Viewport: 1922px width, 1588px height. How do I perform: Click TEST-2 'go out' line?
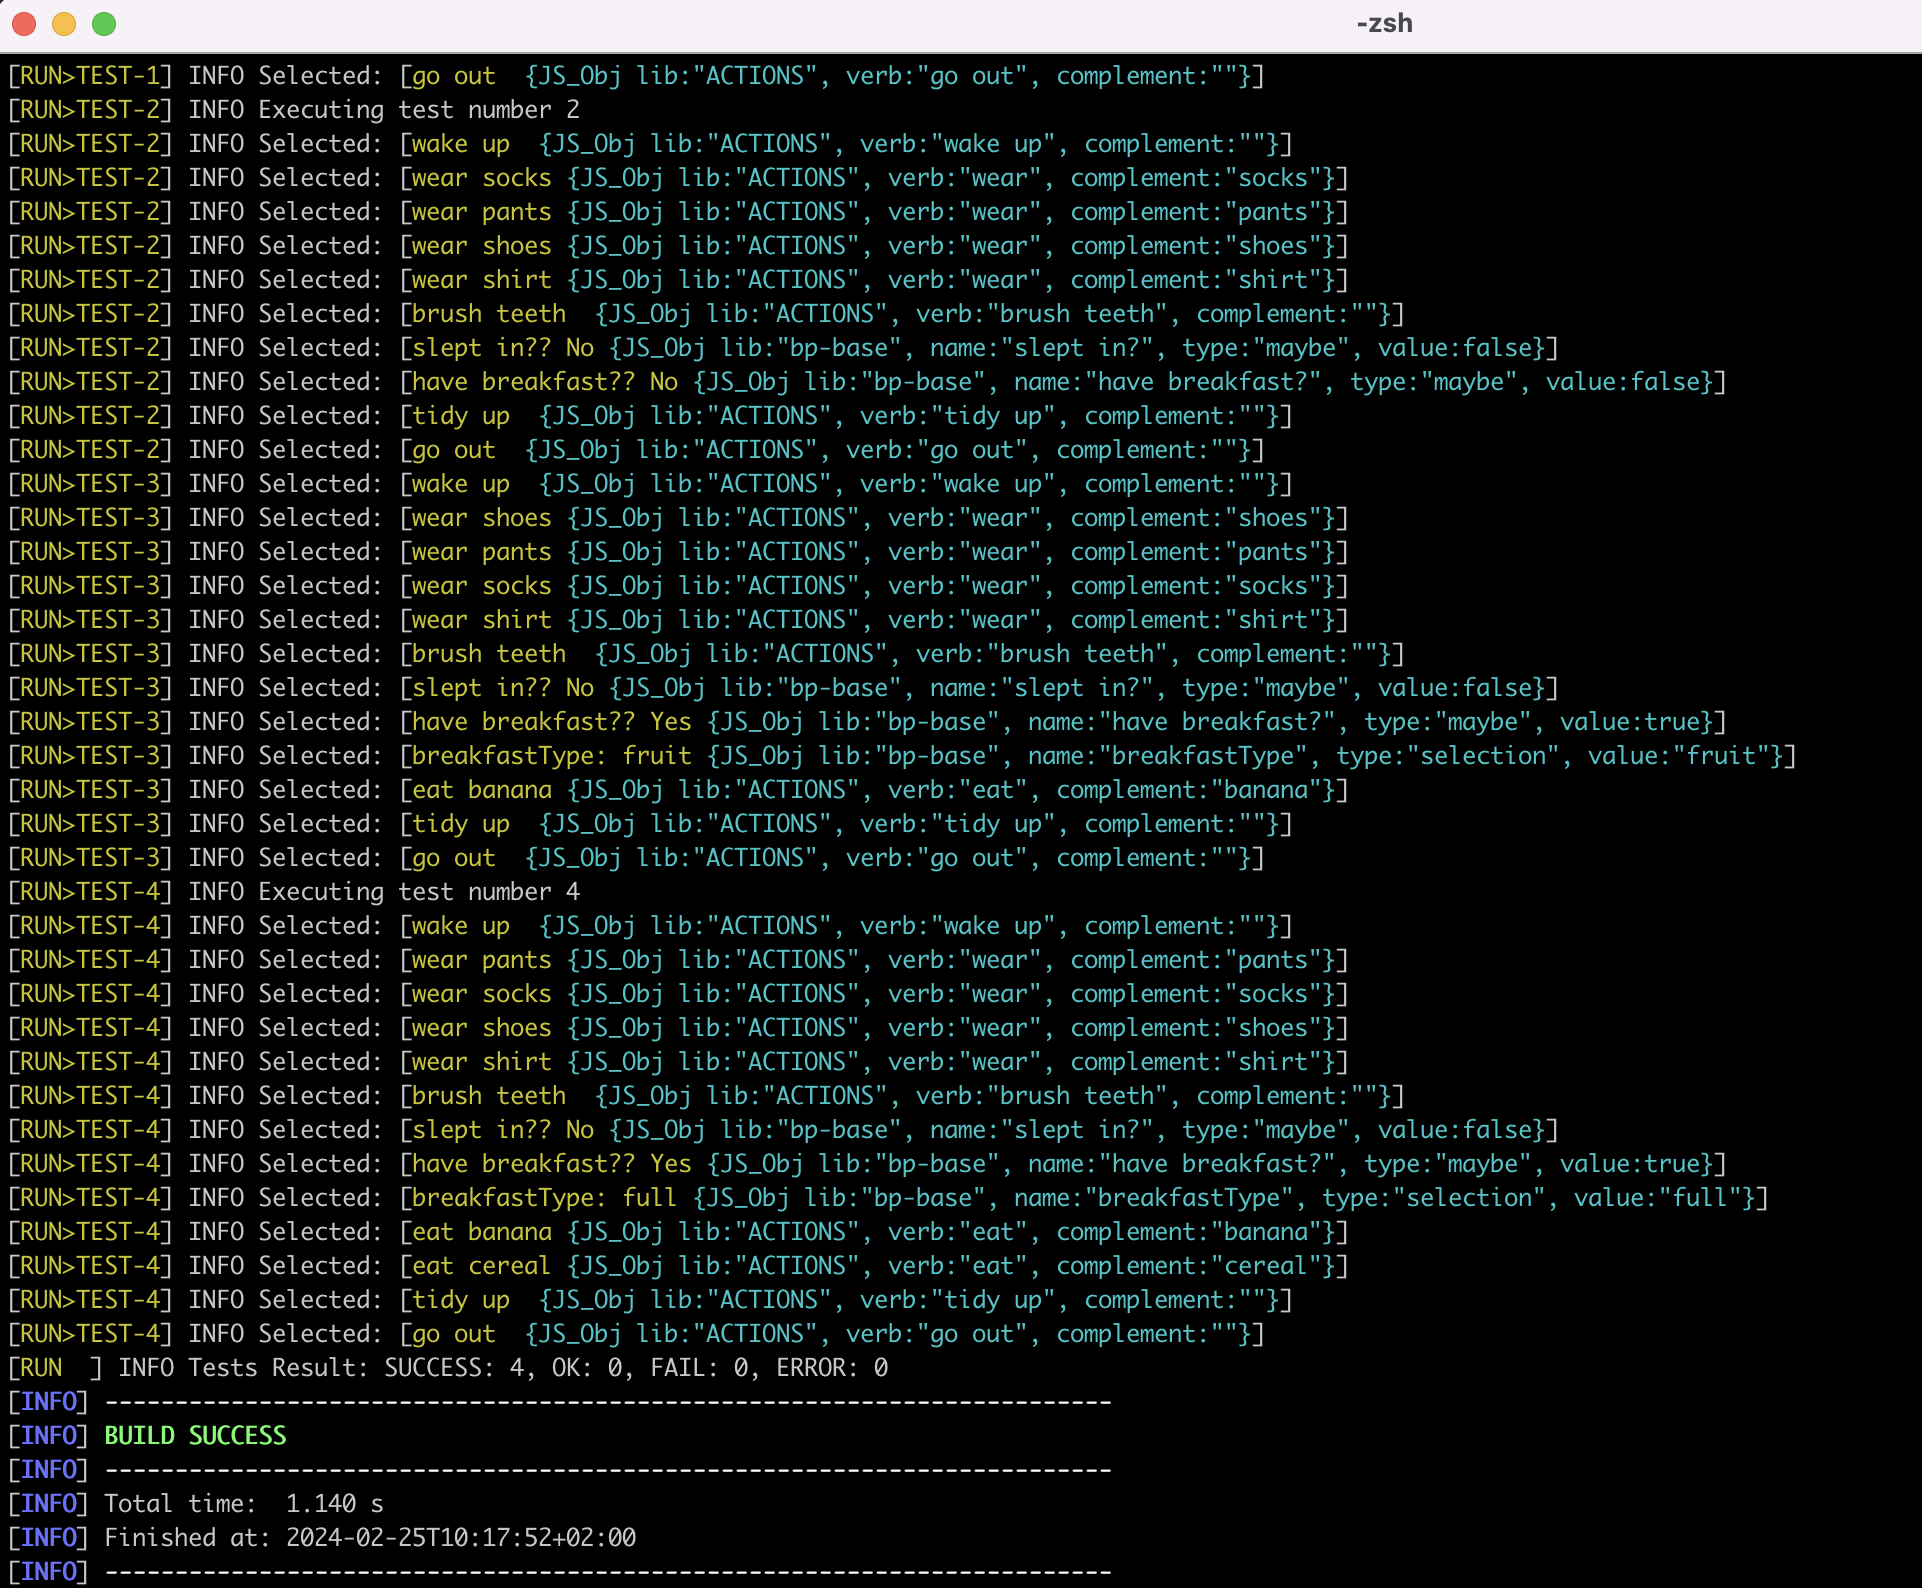point(637,450)
